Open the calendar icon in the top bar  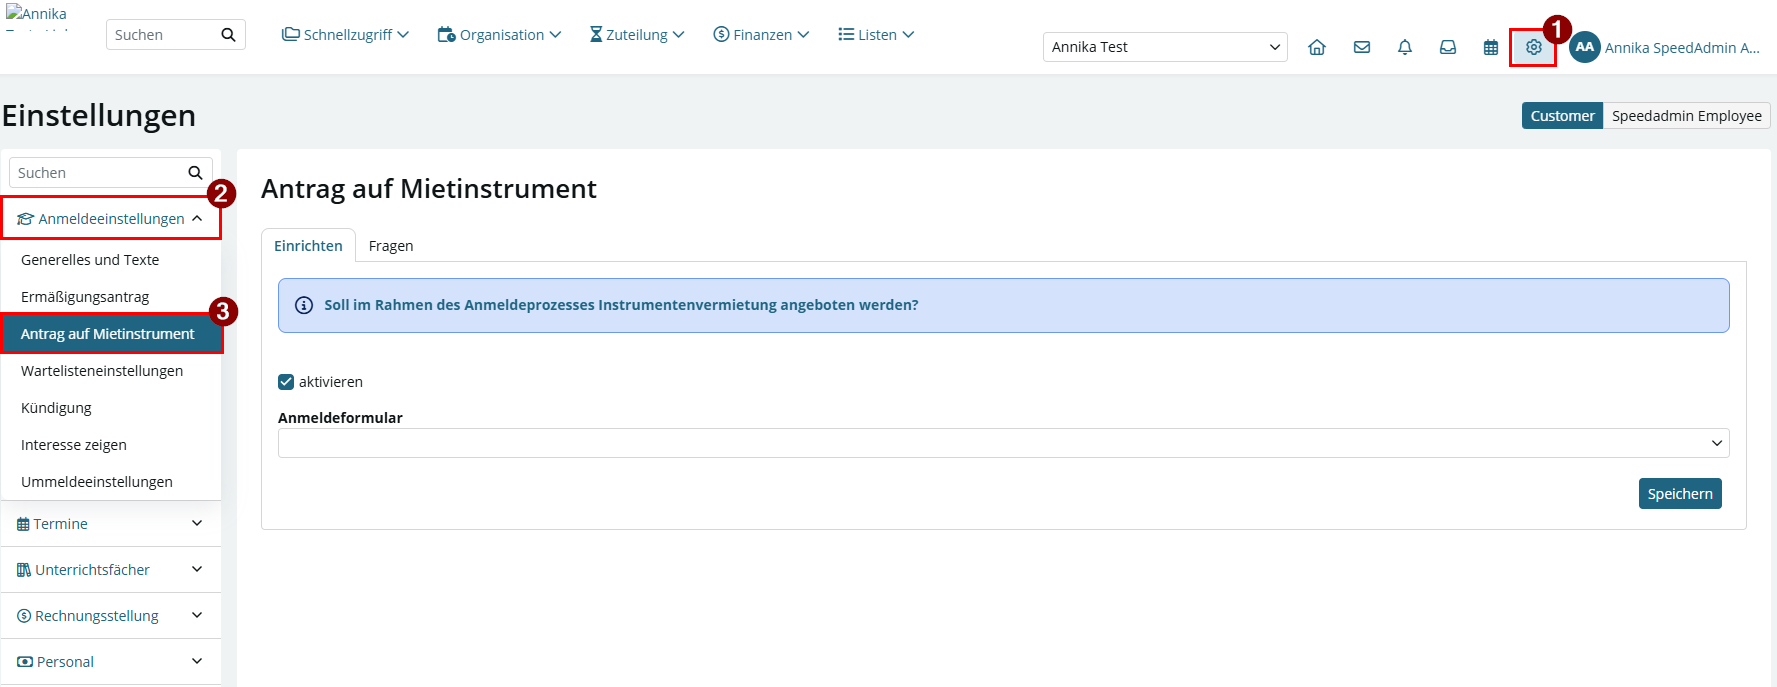1491,47
